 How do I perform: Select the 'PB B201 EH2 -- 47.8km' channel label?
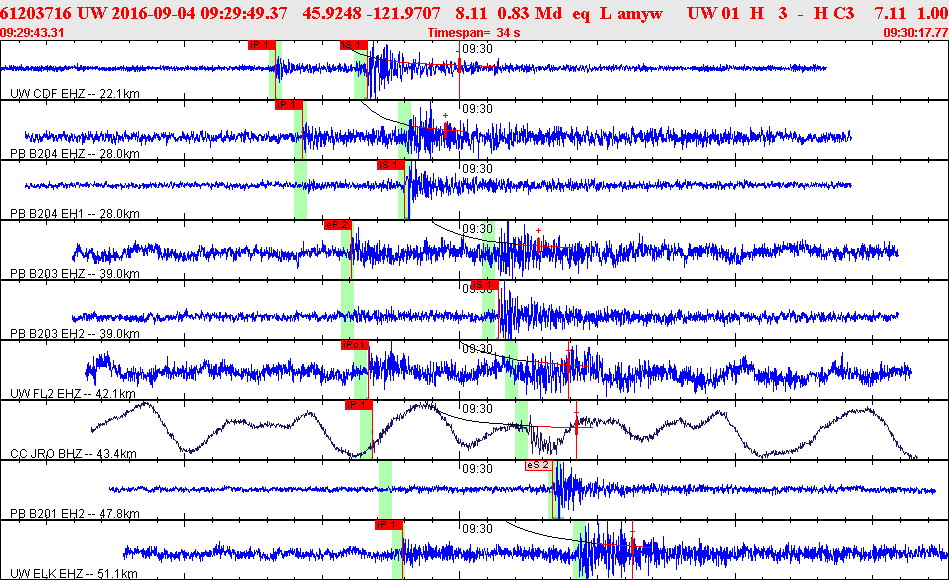pos(74,513)
